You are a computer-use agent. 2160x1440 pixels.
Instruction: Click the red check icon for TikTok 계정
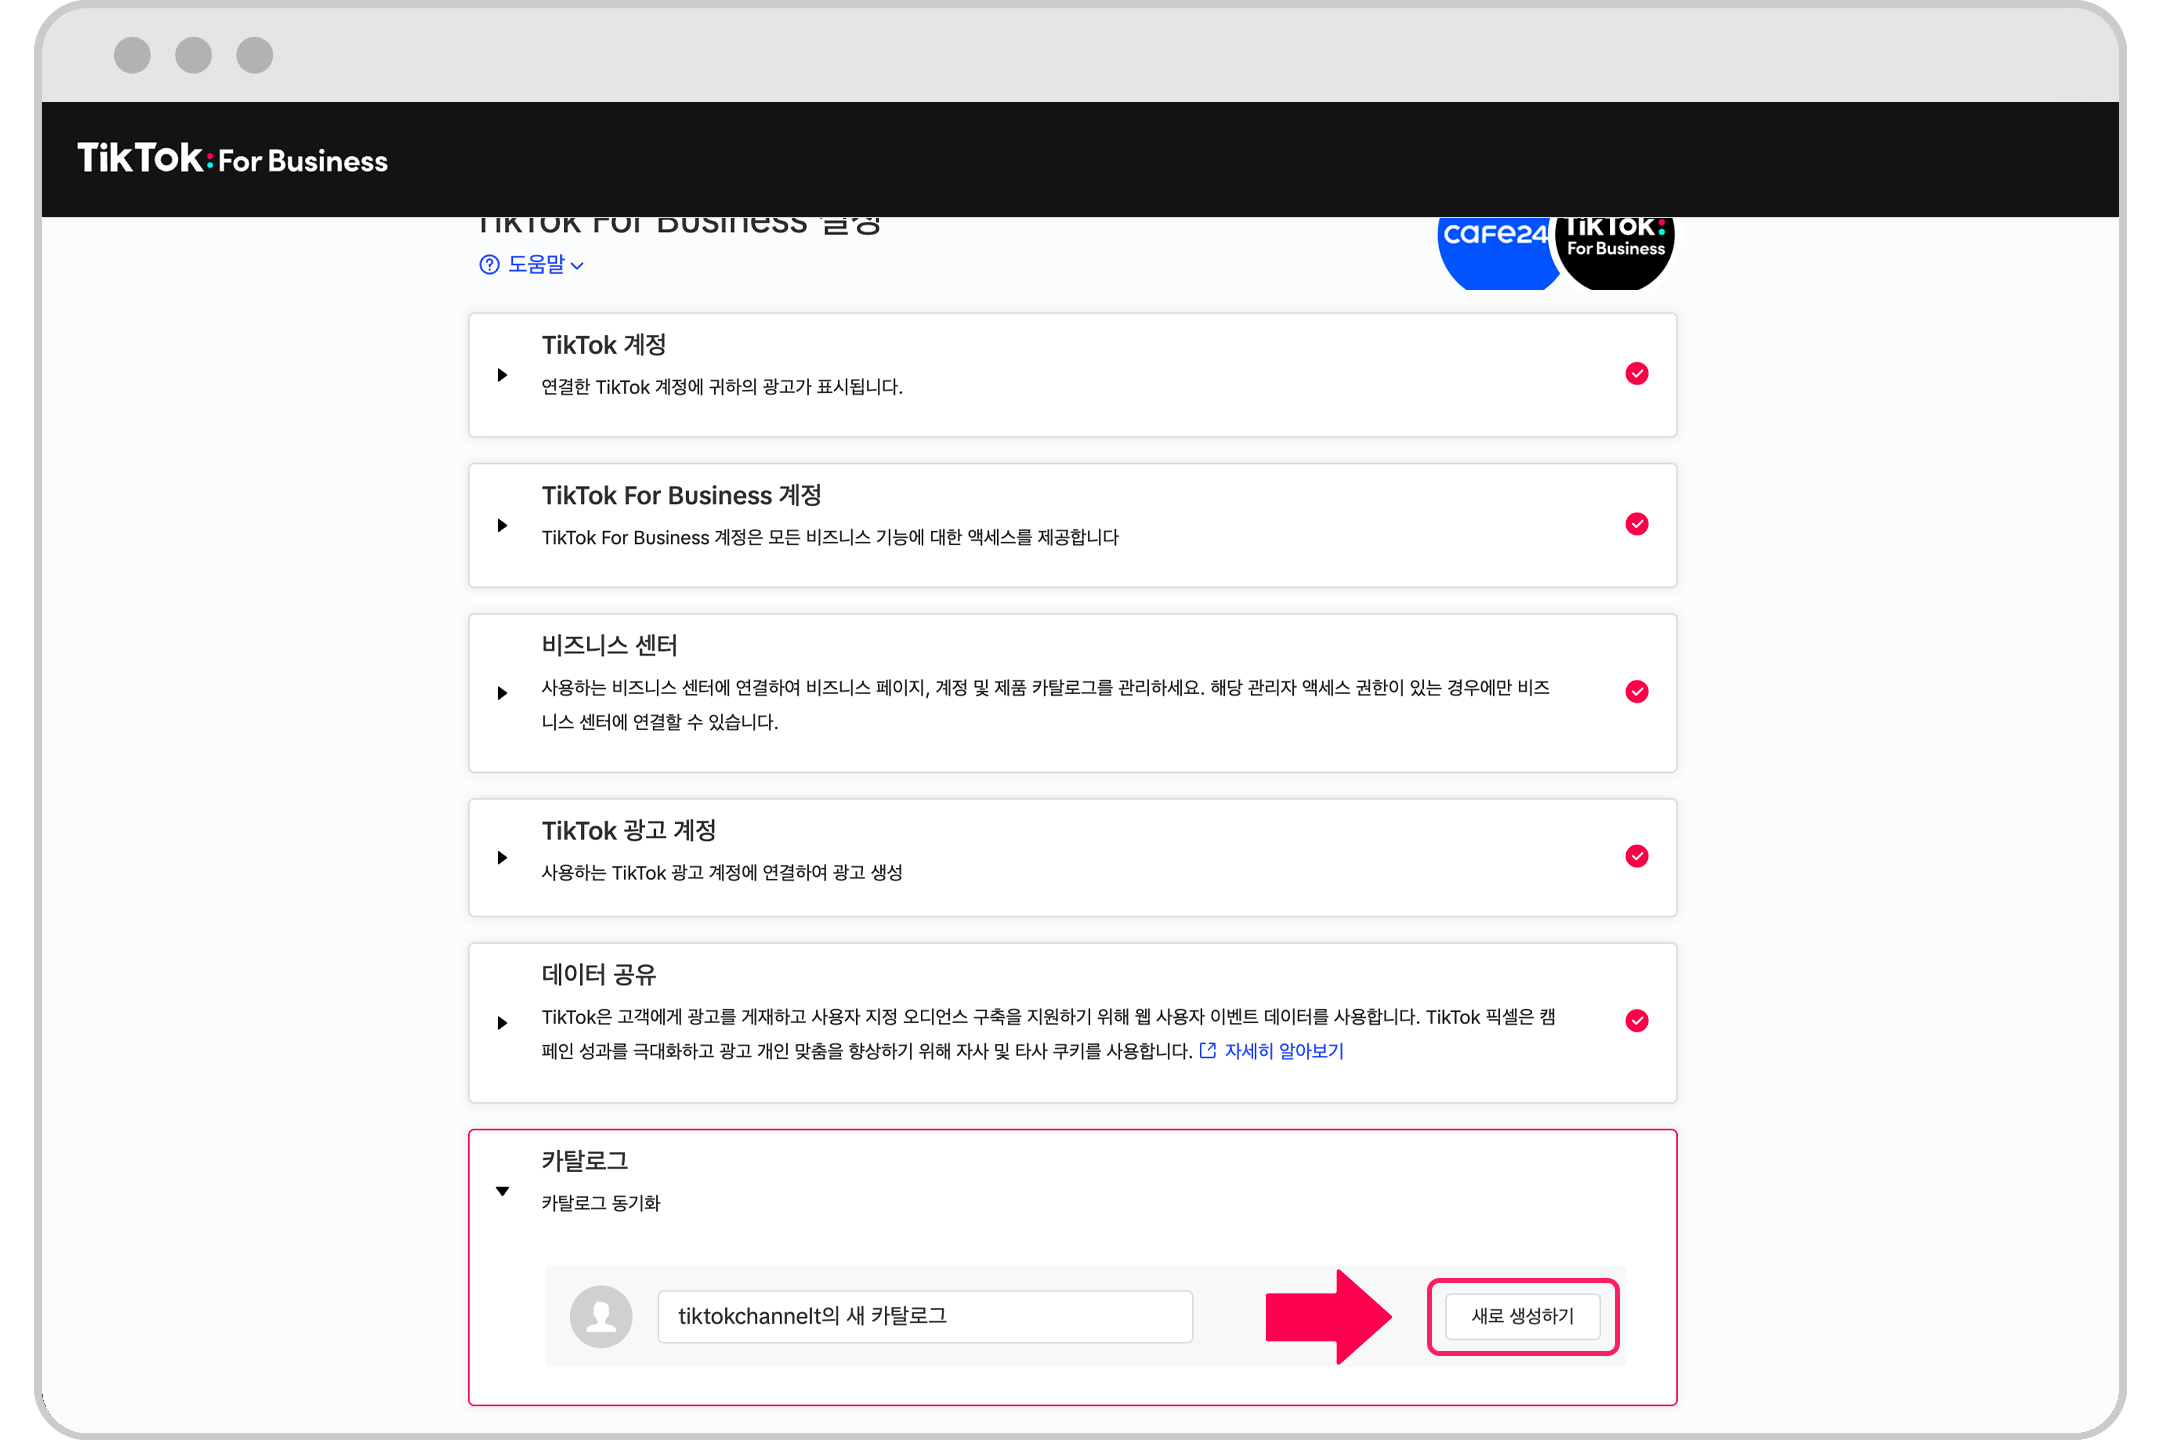click(1637, 374)
